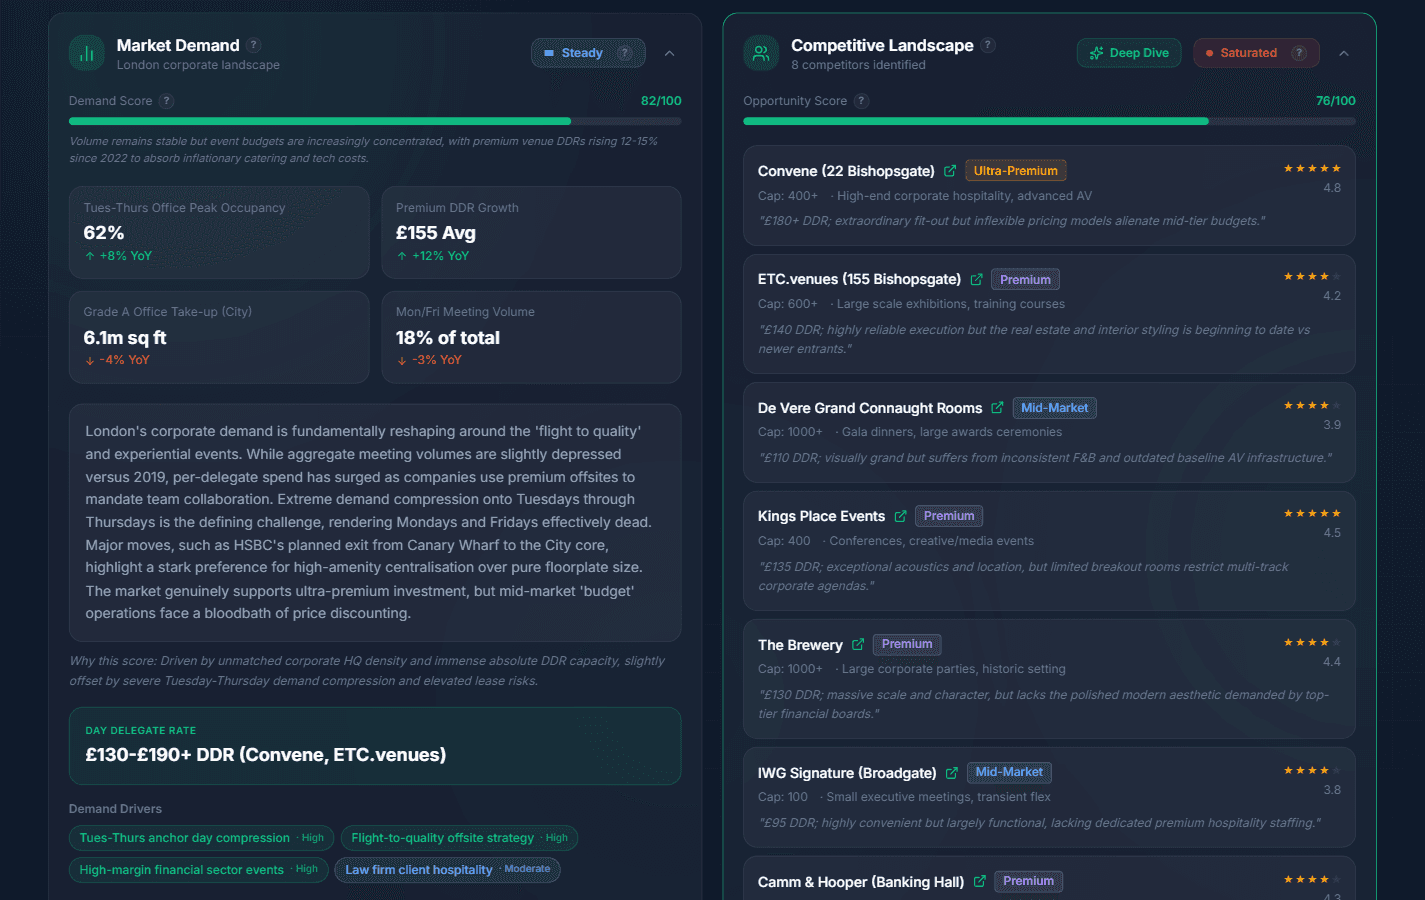Click the Convene (22 Bishopsgate) title
1425x900 pixels.
(846, 171)
